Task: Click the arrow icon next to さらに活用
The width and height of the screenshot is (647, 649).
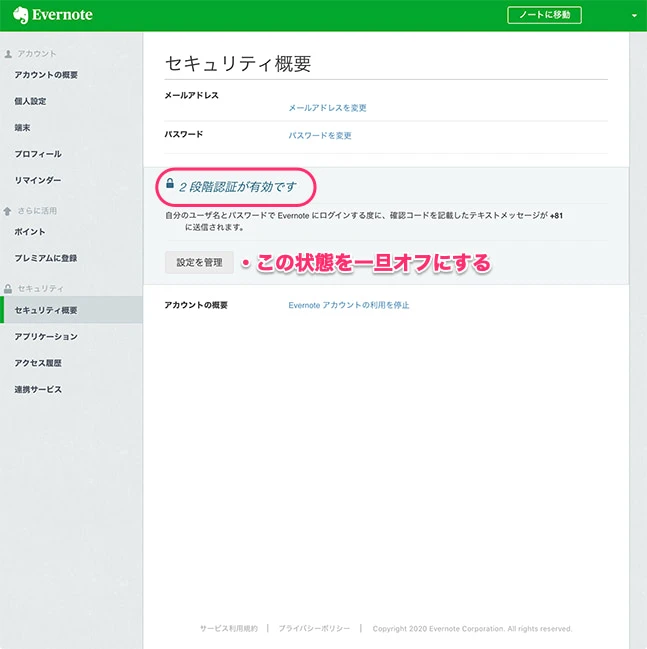Action: 9,211
